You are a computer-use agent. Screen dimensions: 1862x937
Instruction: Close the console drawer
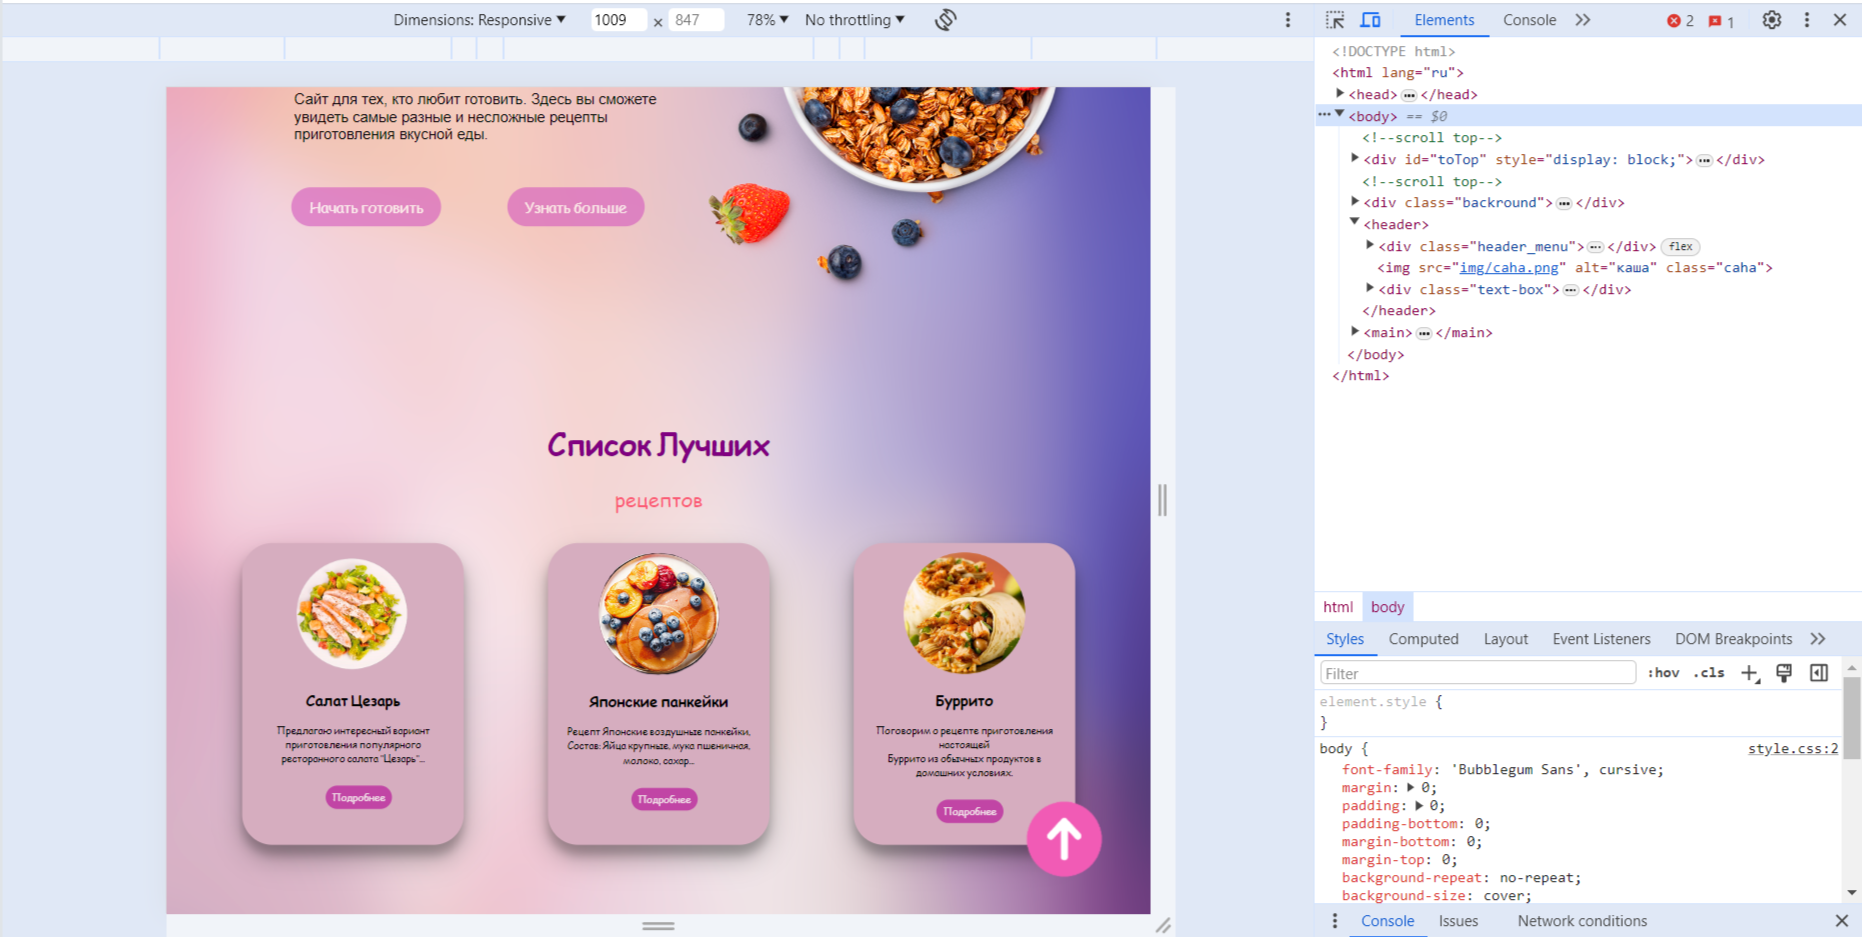(1842, 921)
